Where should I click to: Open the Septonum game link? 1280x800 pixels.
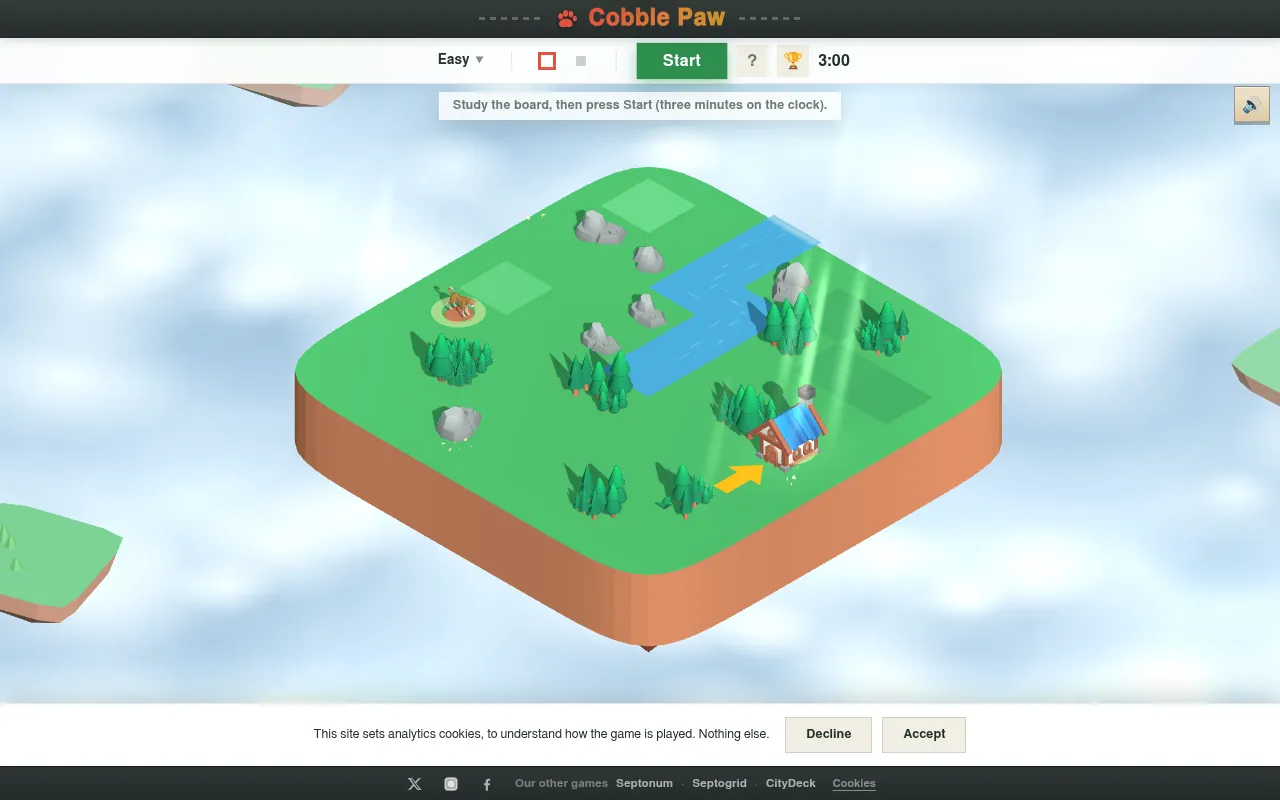pos(644,784)
